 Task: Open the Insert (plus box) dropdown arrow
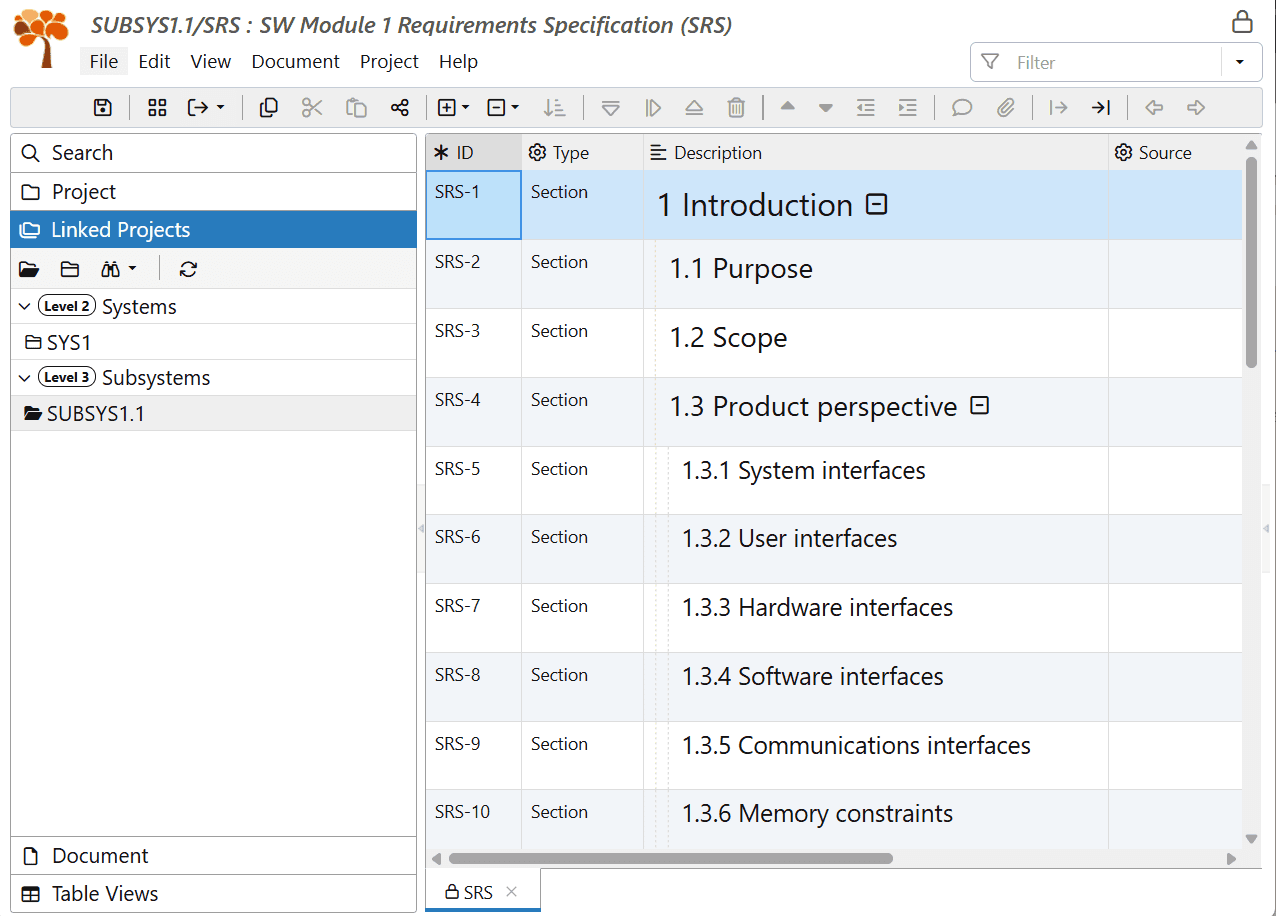pyautogui.click(x=466, y=108)
